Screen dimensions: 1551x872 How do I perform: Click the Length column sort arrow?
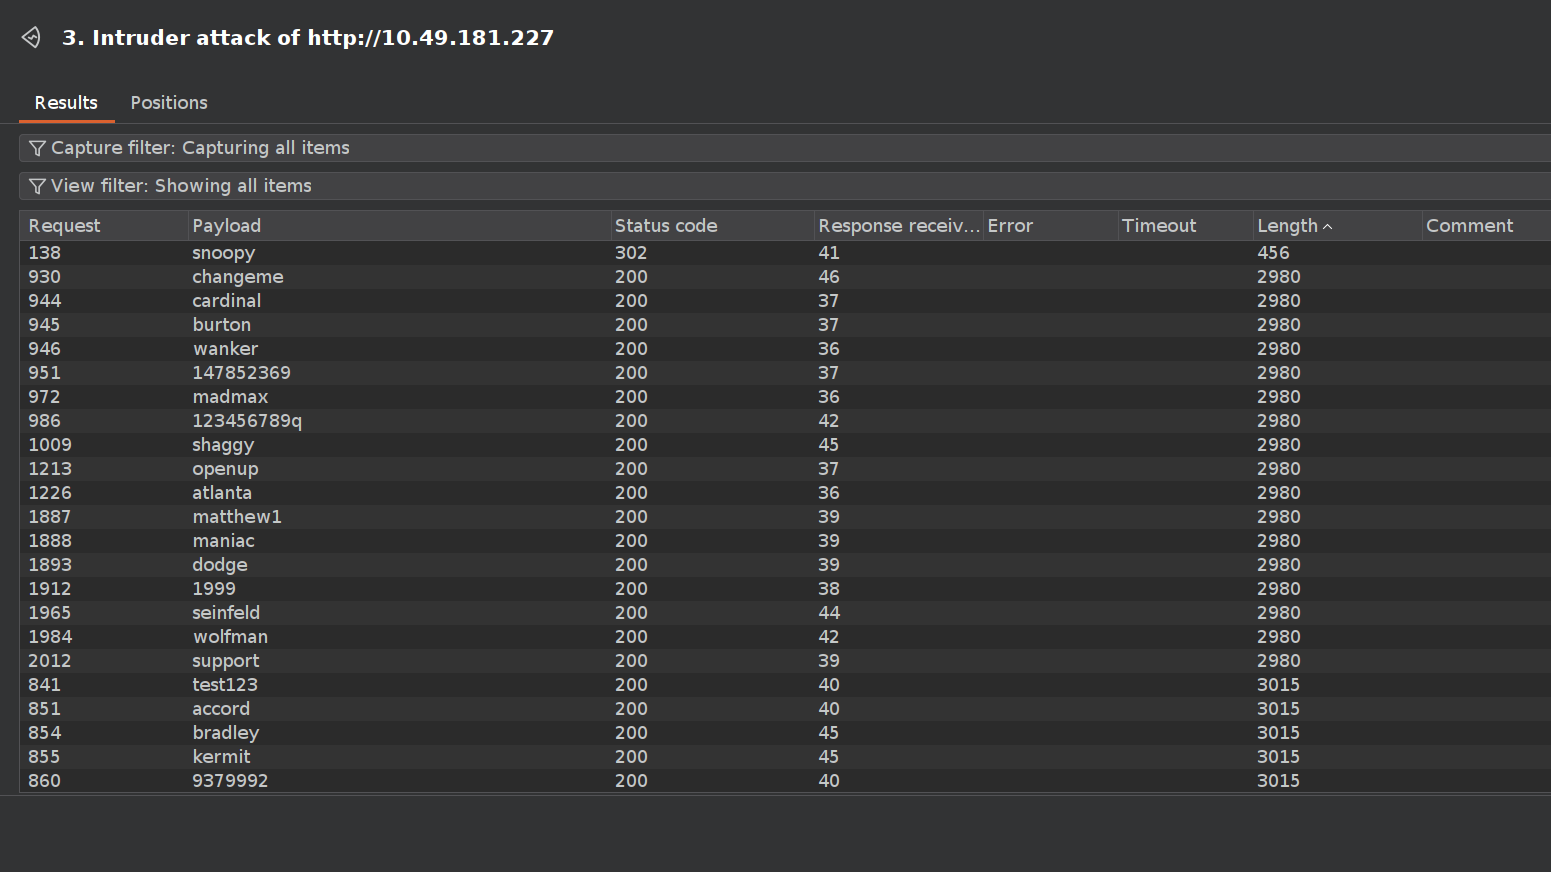coord(1328,227)
